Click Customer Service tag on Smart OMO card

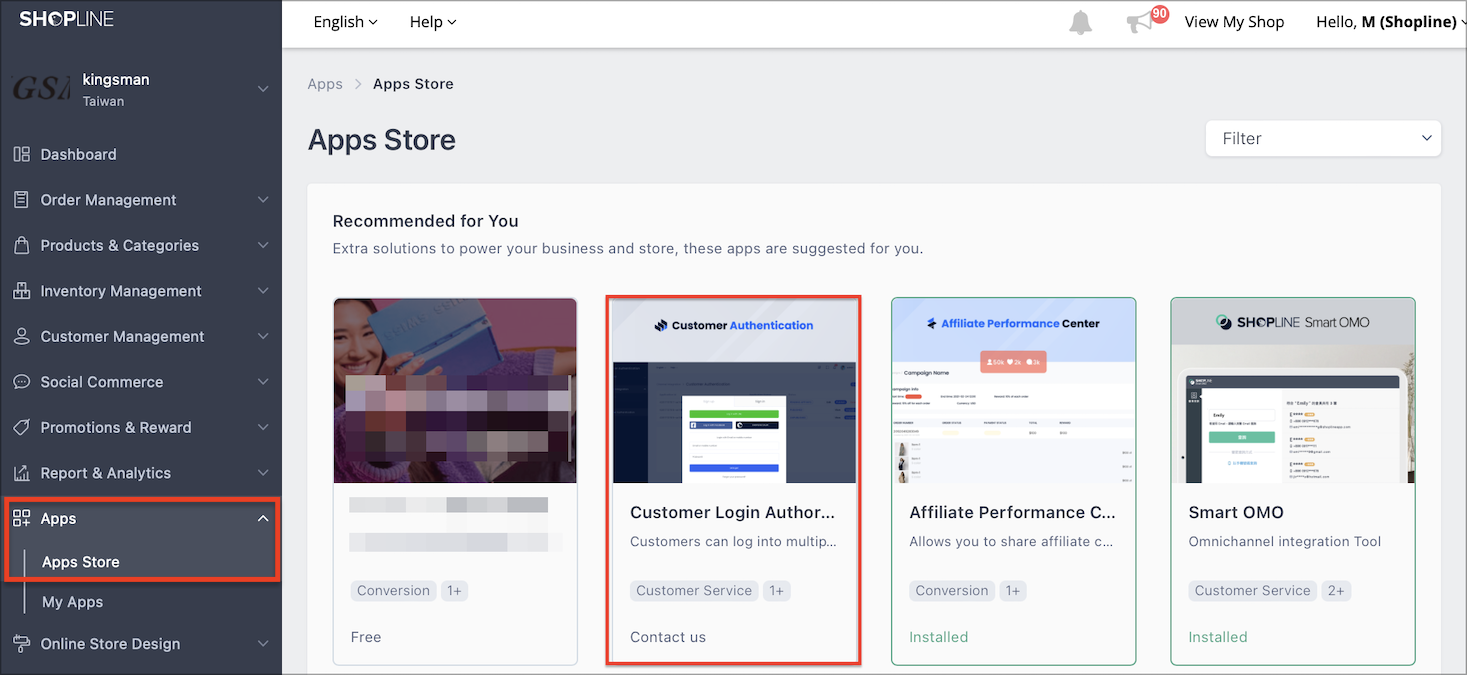[x=1252, y=591]
